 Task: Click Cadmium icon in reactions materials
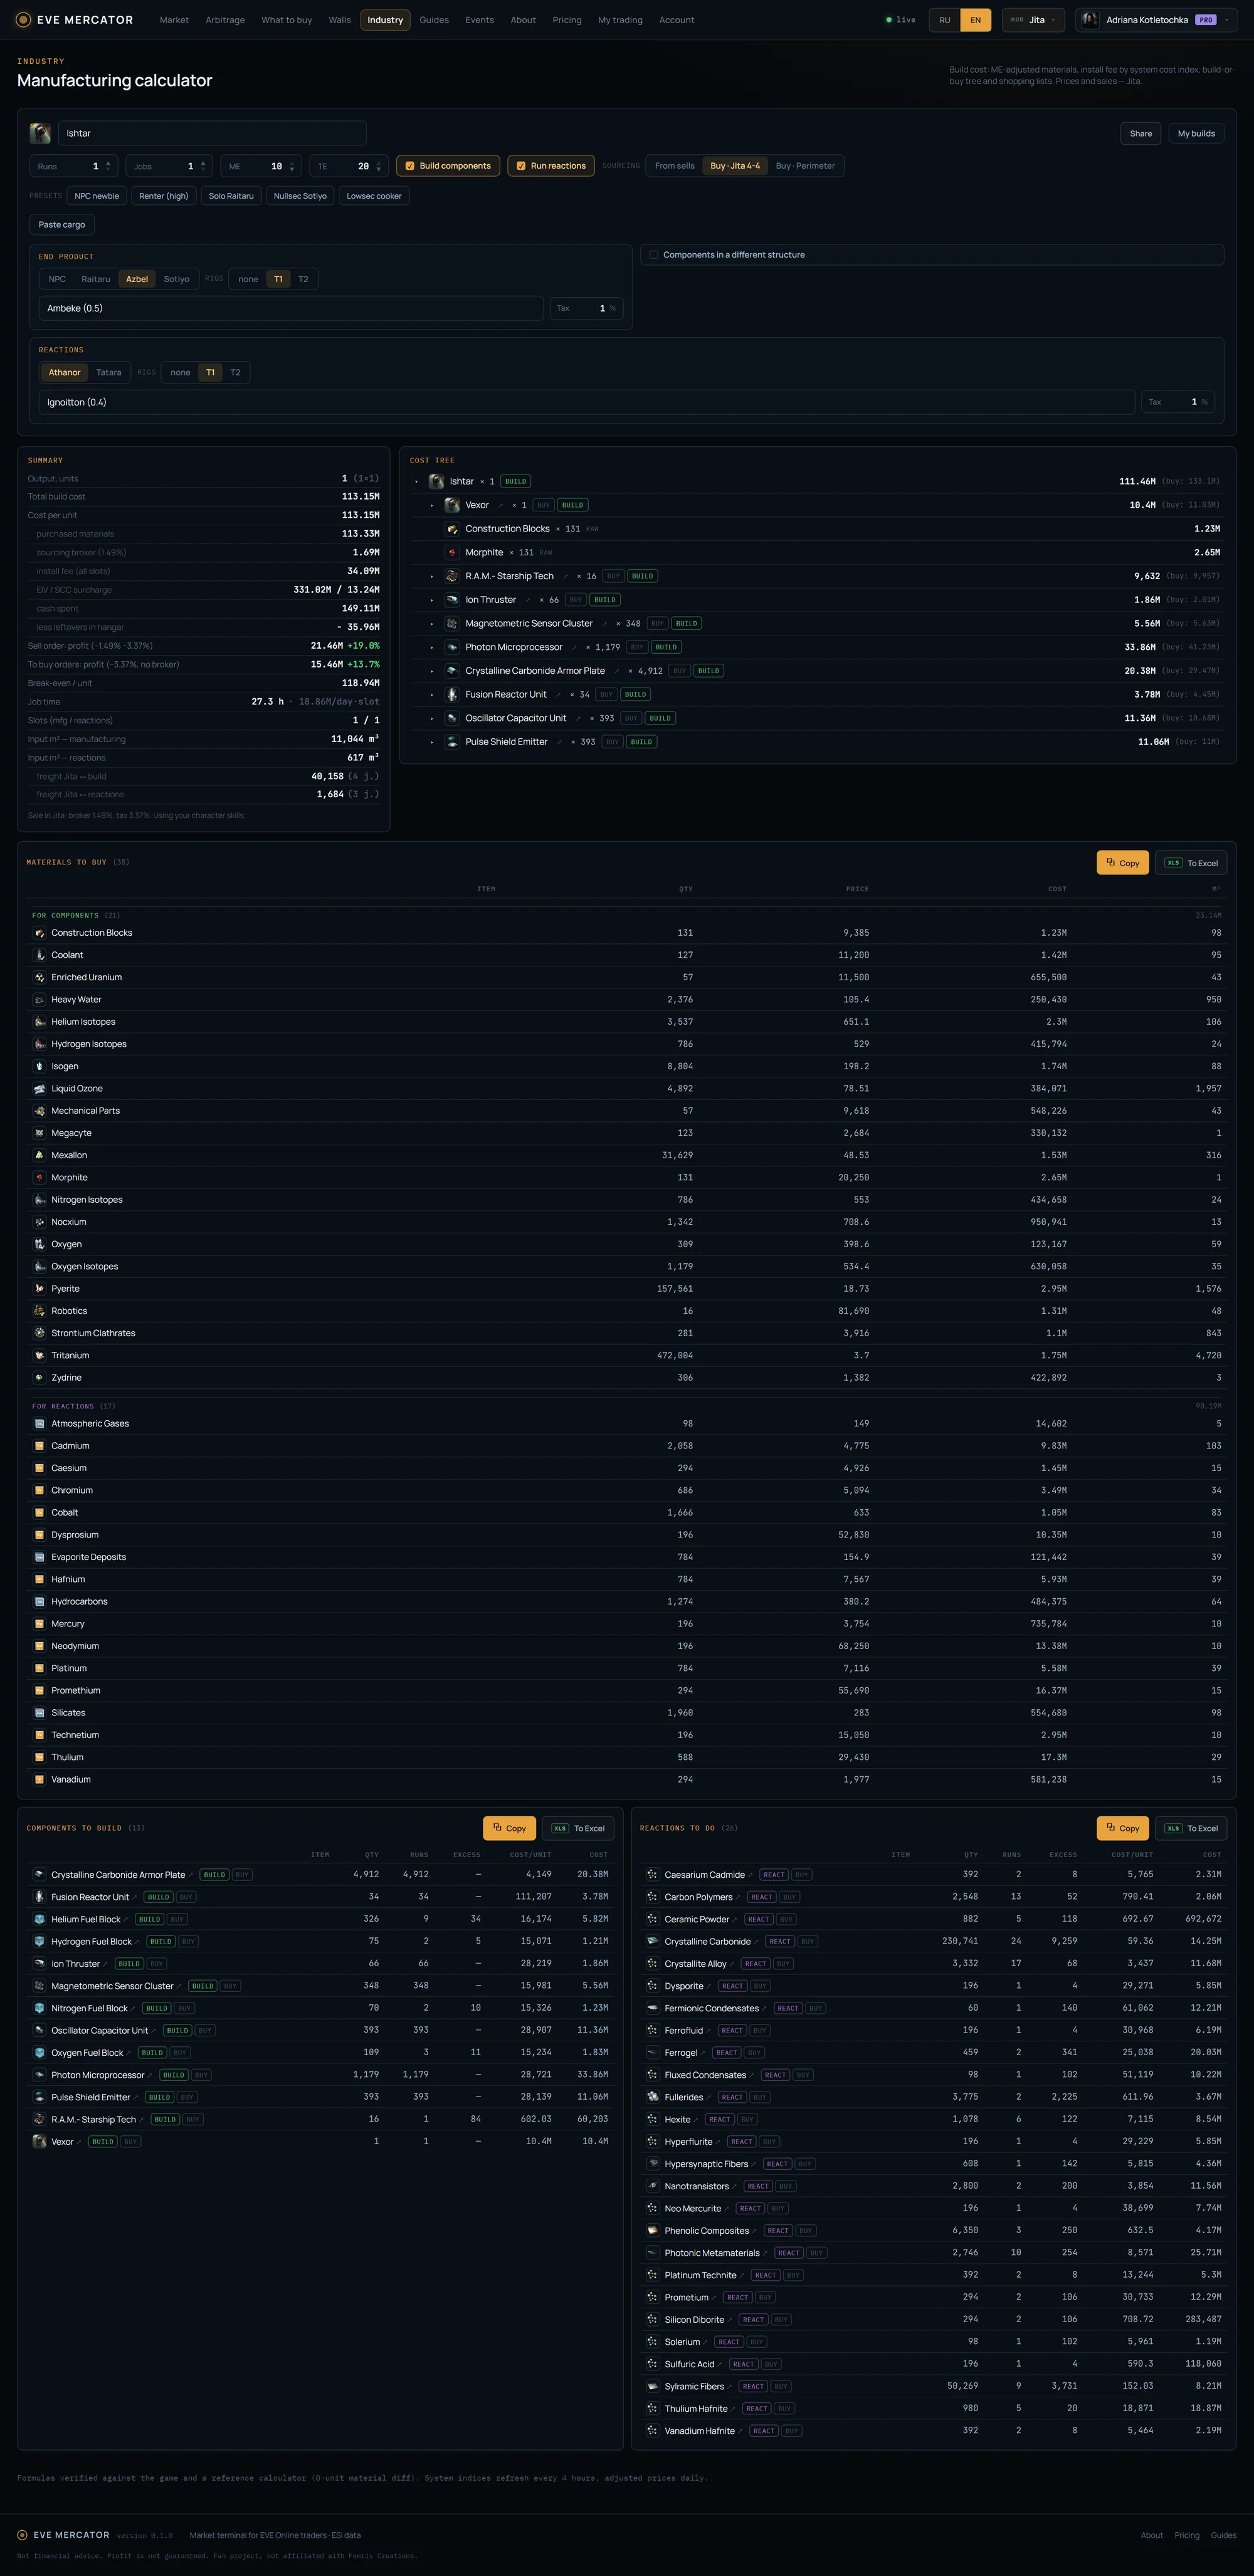(40, 1446)
